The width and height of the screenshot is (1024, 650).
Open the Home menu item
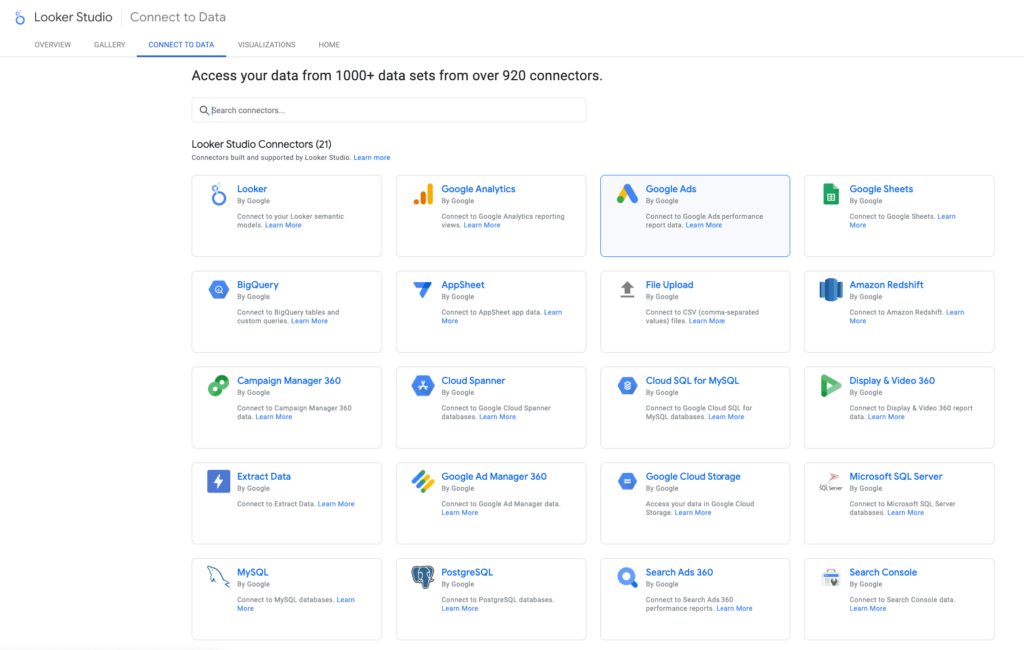pyautogui.click(x=329, y=44)
